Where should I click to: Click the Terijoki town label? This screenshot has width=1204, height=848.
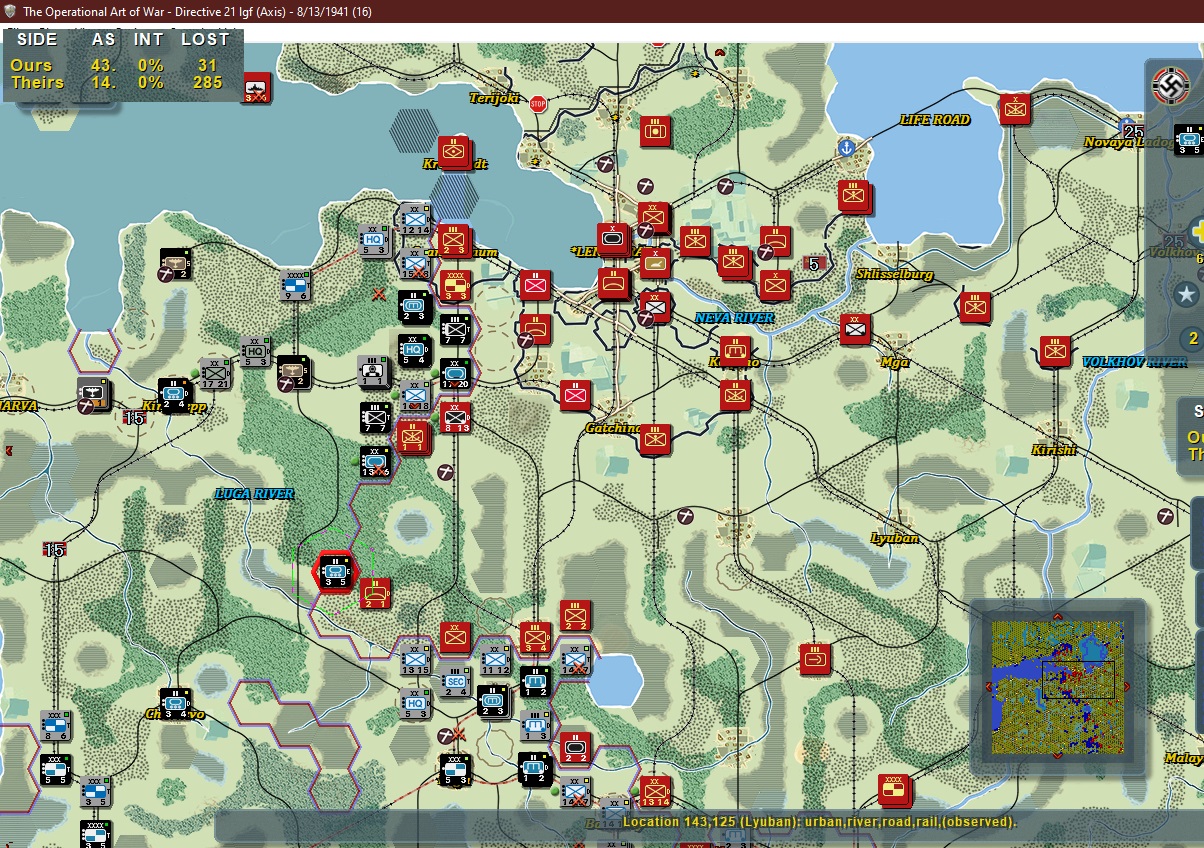tap(497, 98)
